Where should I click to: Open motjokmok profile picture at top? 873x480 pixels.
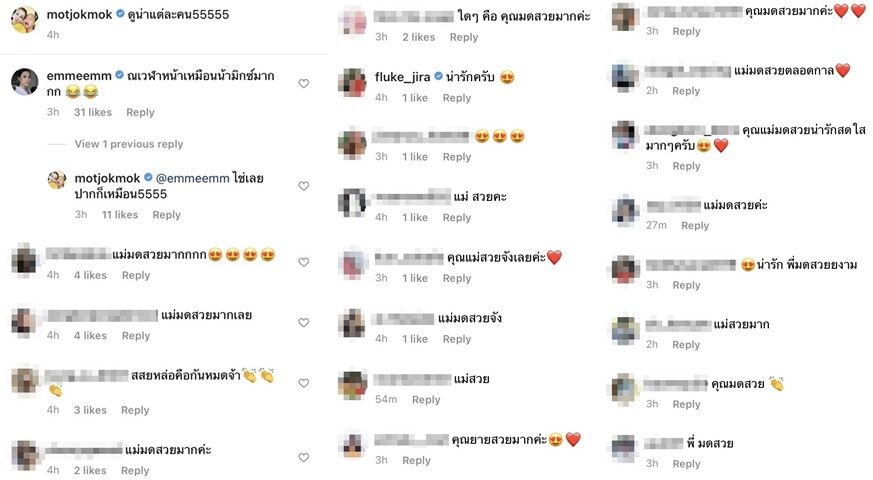[24, 19]
